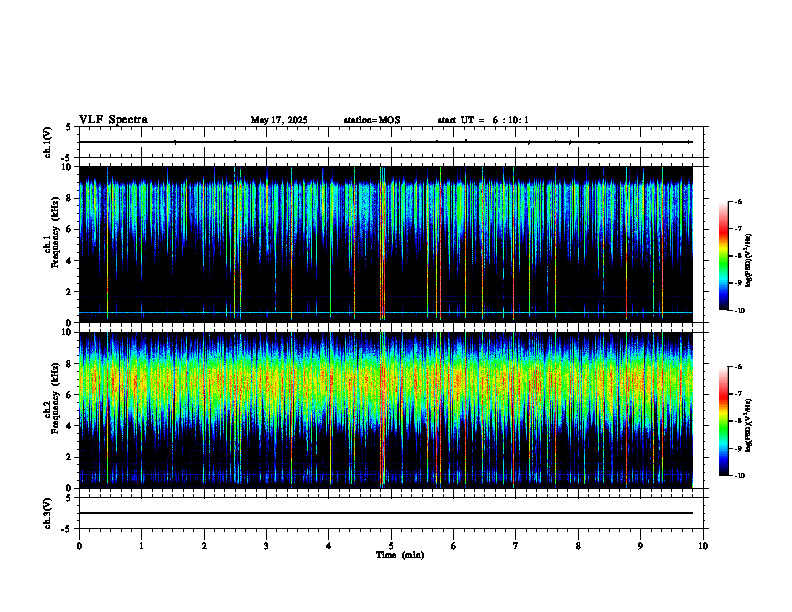Click the "-8" label on ch.1 color scale
The height and width of the screenshot is (612, 792).
click(738, 256)
